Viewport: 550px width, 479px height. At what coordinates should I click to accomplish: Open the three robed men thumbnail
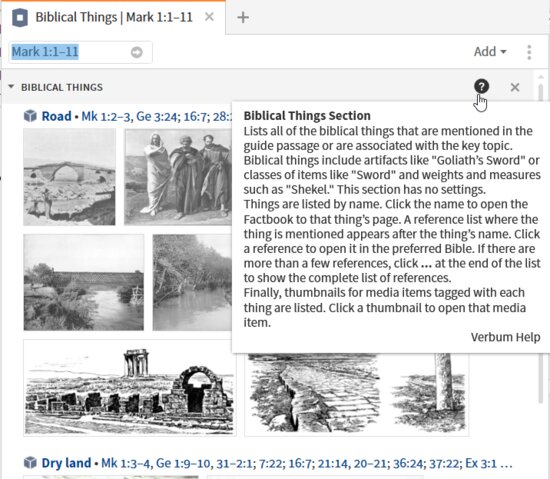[x=178, y=177]
